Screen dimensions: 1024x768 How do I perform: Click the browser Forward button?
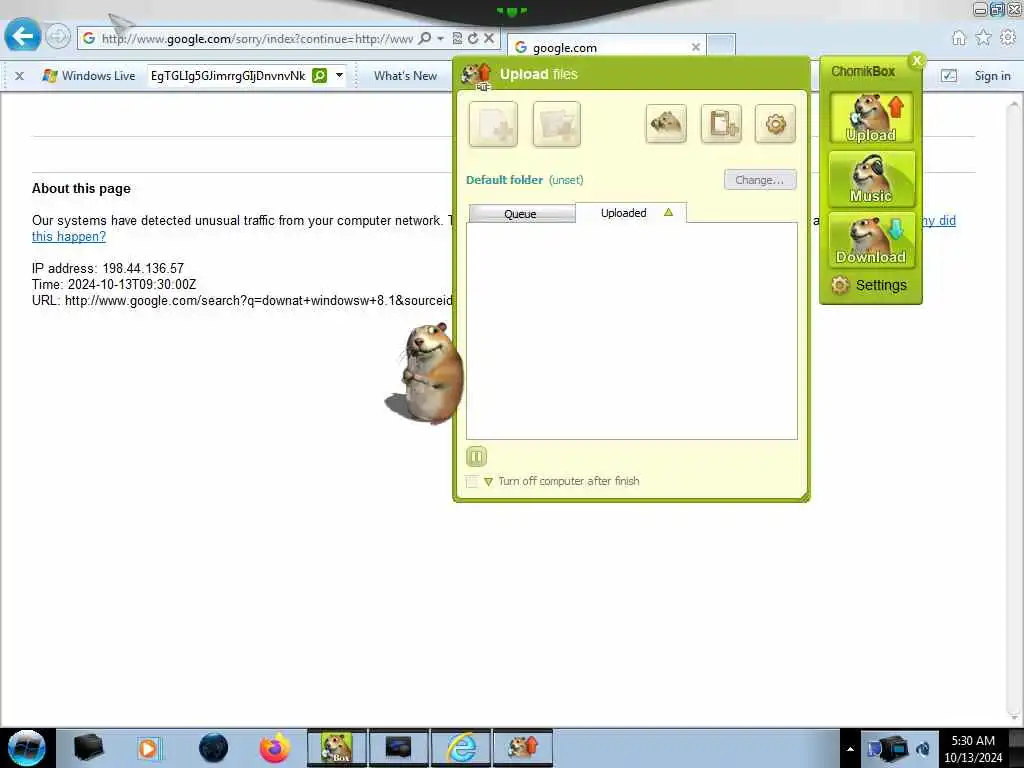coord(57,37)
